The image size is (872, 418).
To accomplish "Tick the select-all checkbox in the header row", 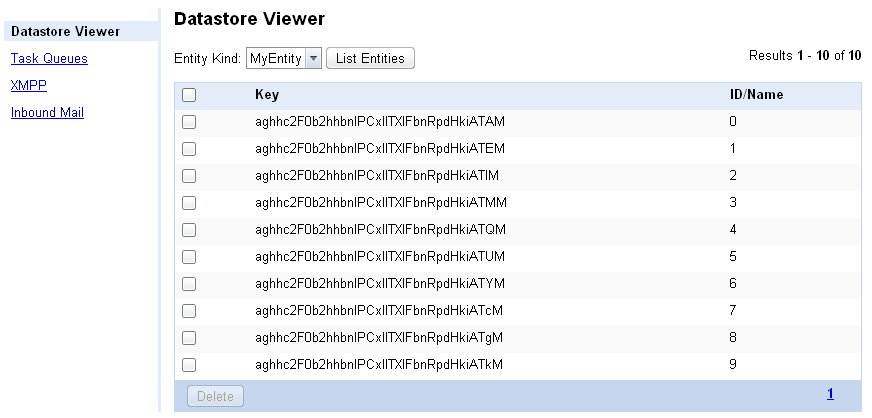I will [x=189, y=96].
